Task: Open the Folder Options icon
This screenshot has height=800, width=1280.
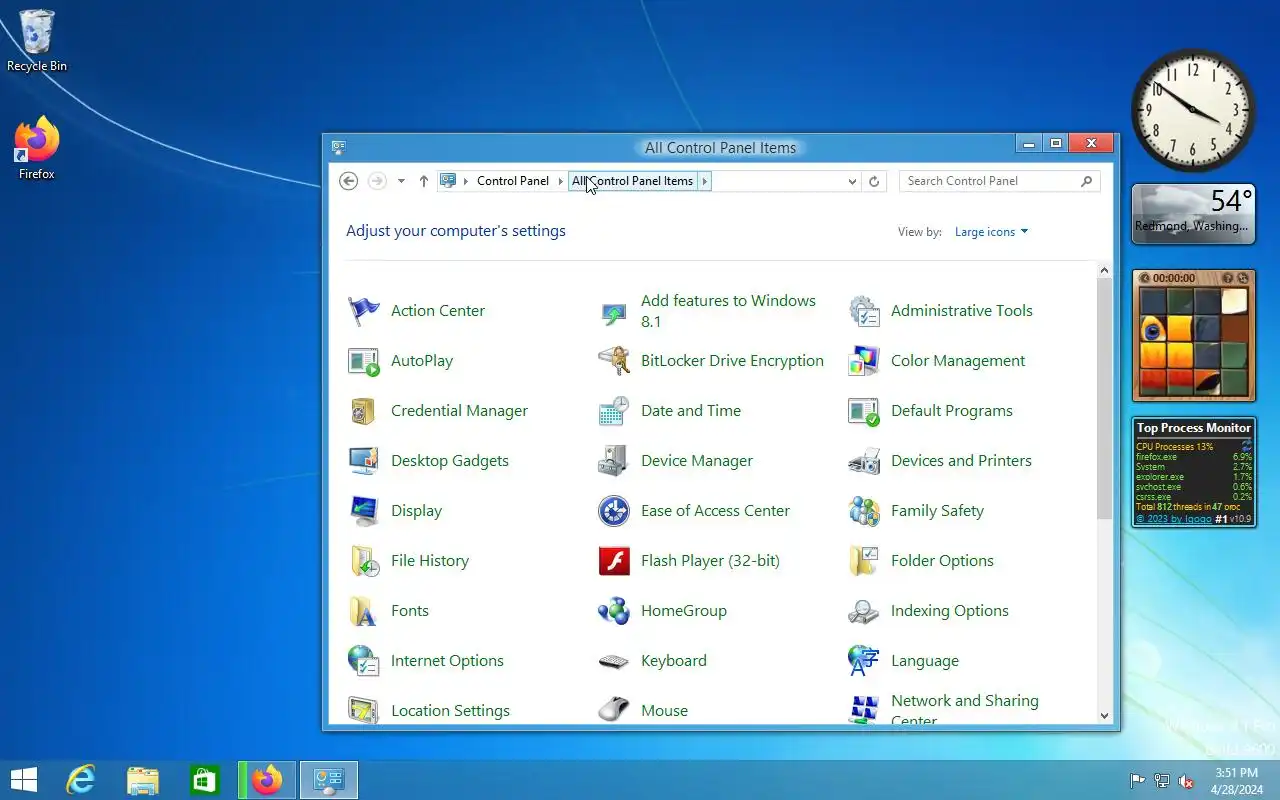Action: (864, 561)
